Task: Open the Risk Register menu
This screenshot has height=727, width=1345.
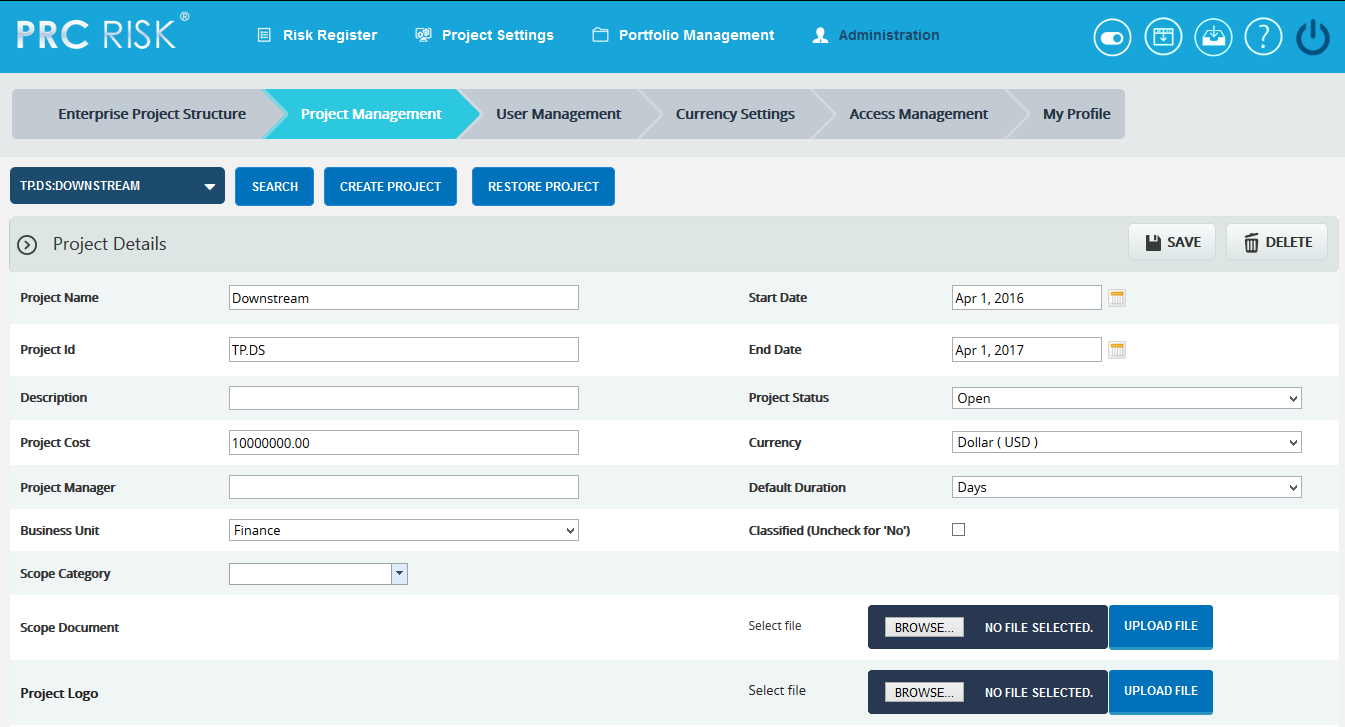Action: [318, 35]
